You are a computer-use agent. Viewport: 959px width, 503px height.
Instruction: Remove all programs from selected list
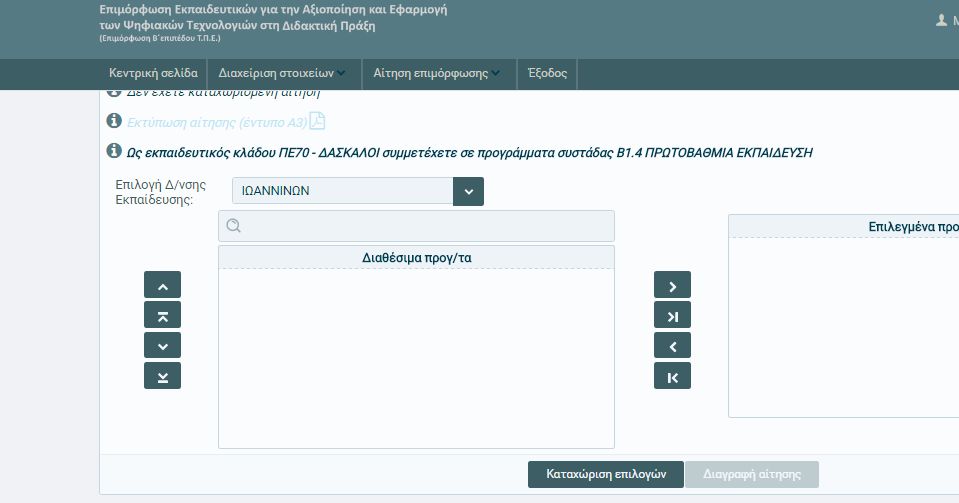click(x=672, y=376)
